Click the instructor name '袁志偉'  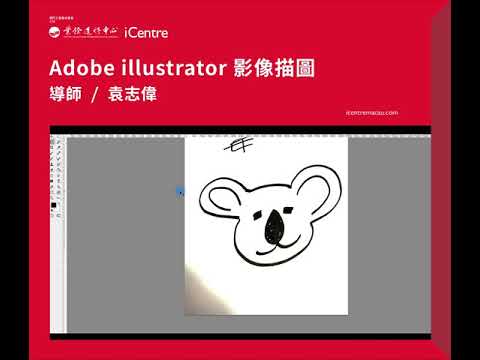132,94
